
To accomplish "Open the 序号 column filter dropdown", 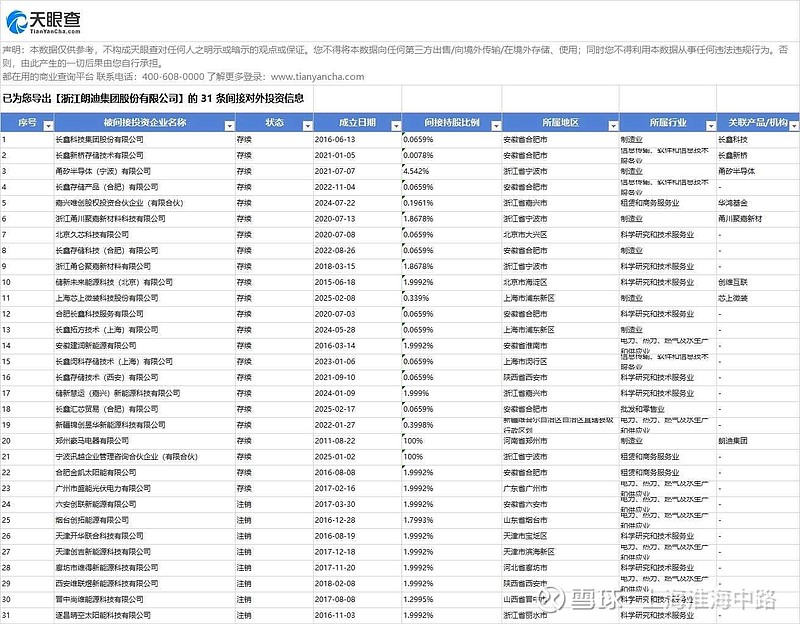I will (48, 126).
